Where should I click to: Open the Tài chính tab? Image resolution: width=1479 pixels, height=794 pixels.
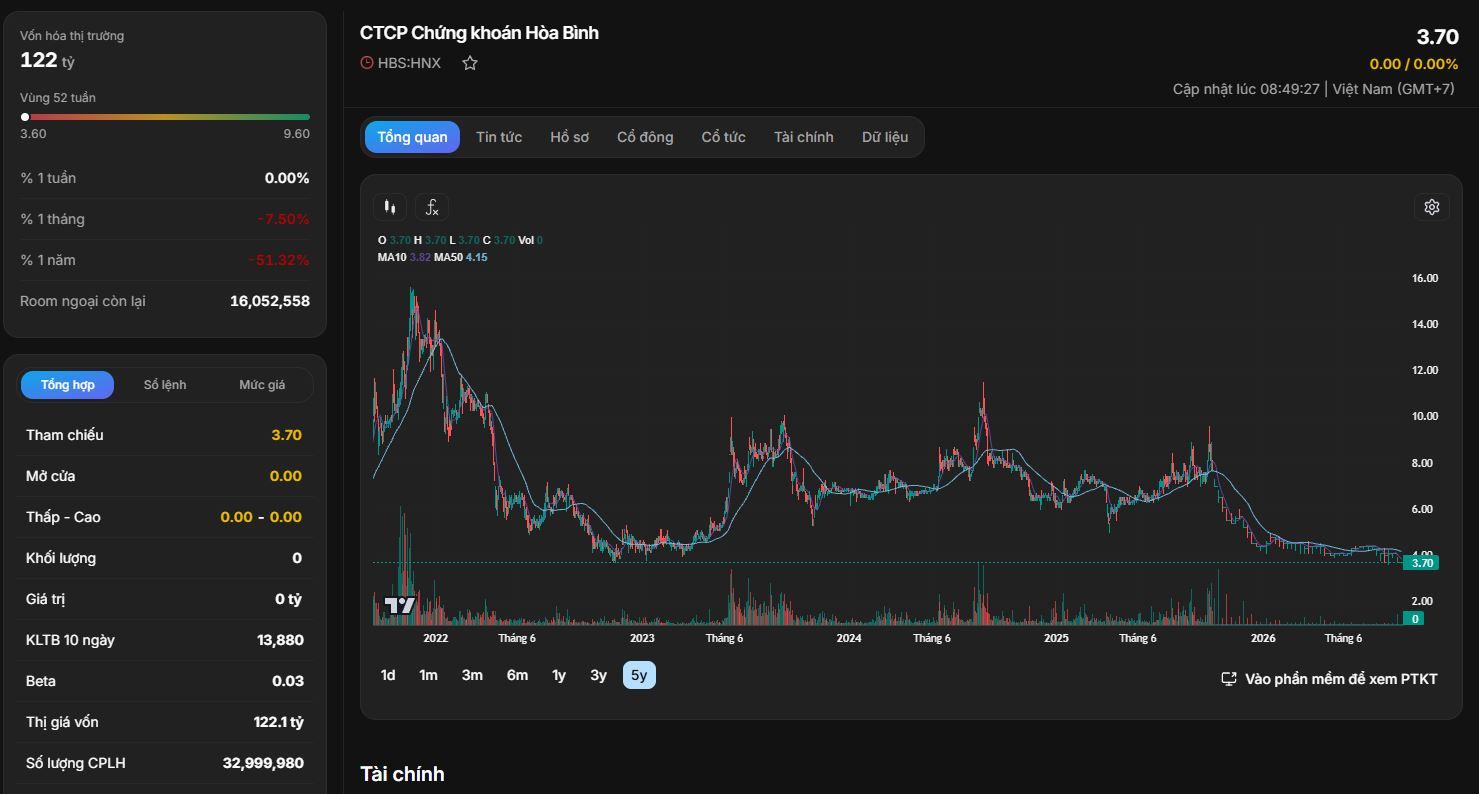click(803, 137)
